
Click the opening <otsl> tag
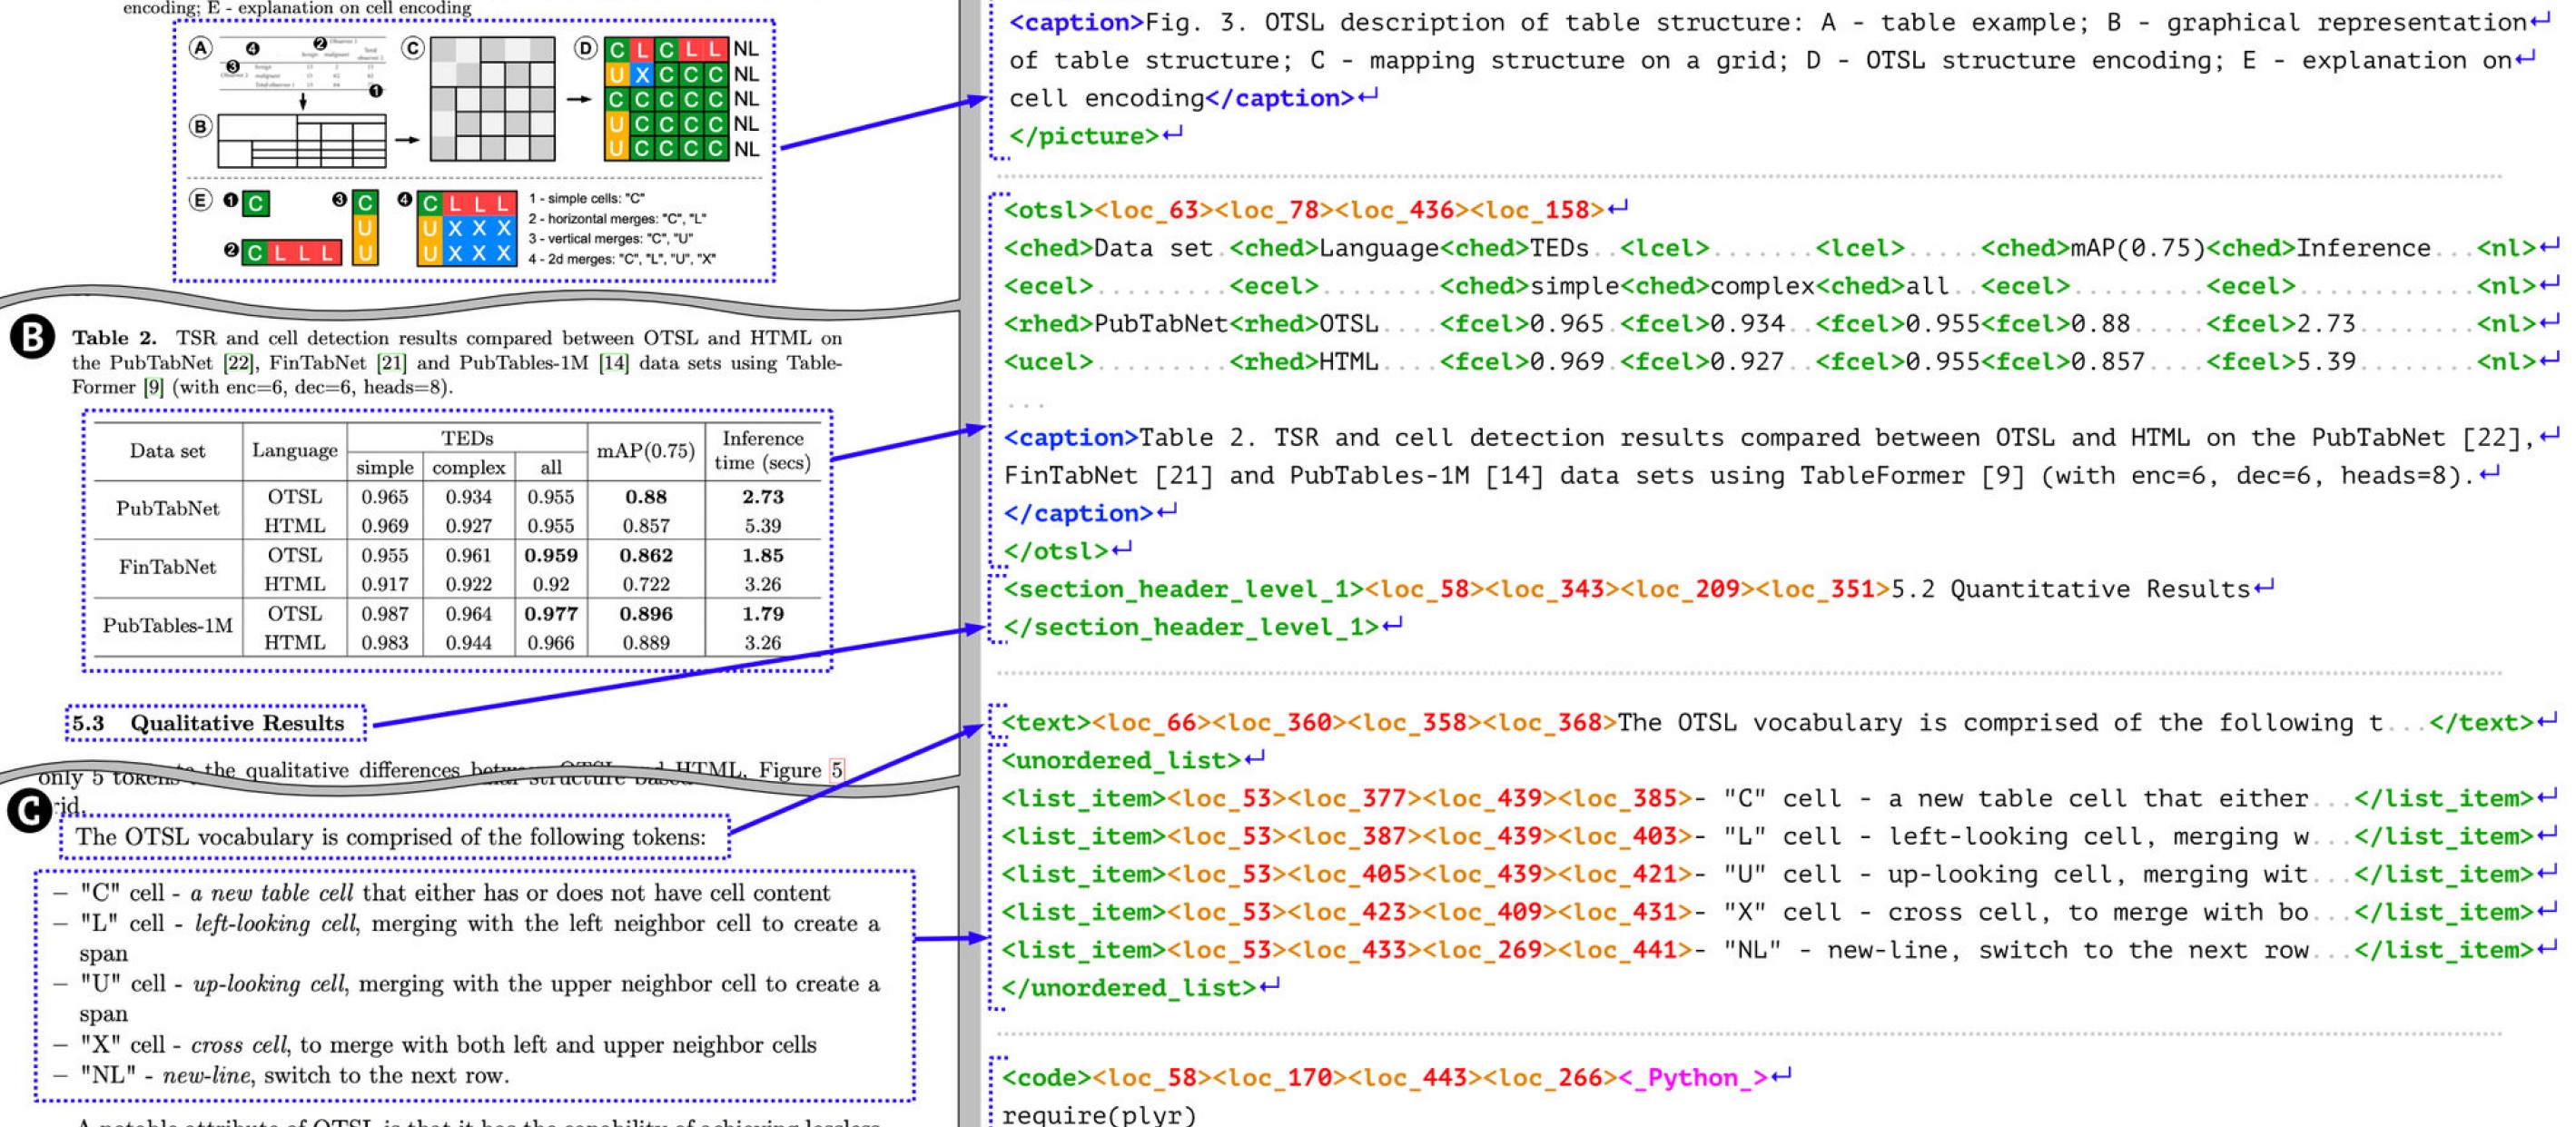1048,210
